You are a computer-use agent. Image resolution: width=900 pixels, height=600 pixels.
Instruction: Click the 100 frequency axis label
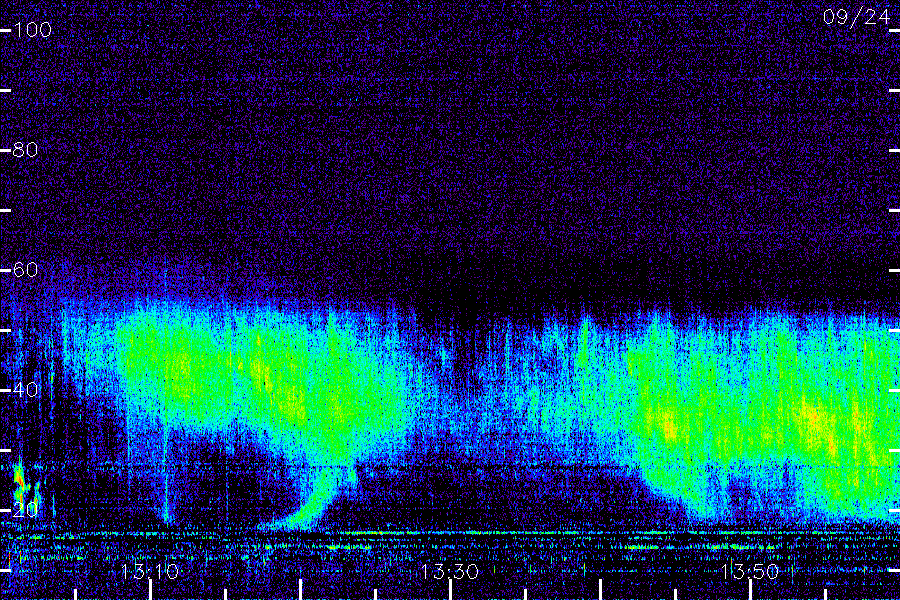coord(32,30)
